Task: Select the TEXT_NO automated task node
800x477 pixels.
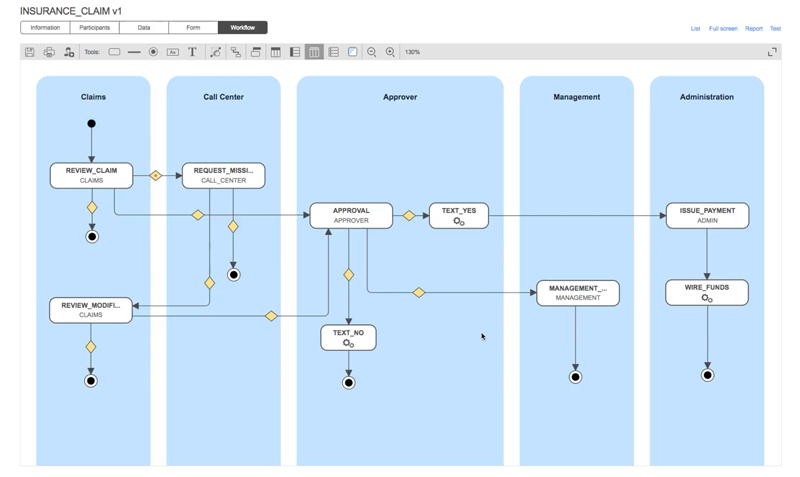Action: (x=348, y=338)
